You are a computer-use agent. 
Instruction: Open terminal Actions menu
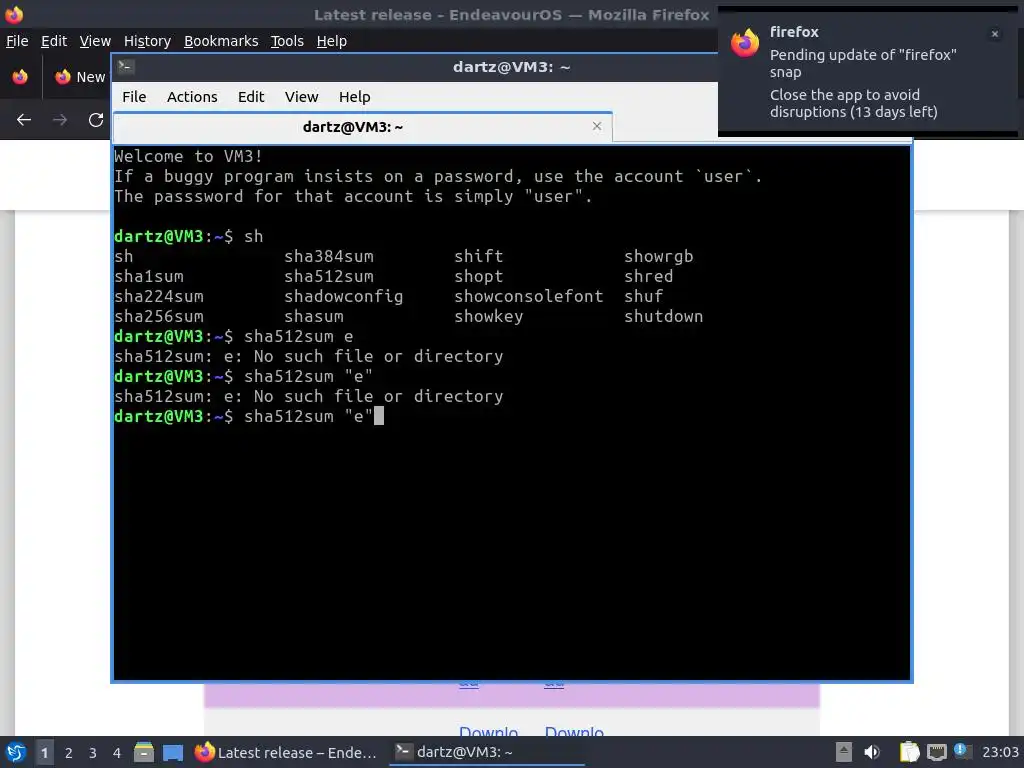pos(192,97)
